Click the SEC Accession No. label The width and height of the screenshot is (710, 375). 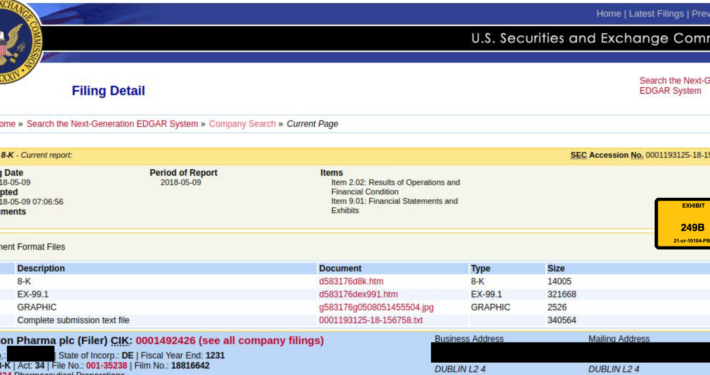tap(607, 155)
